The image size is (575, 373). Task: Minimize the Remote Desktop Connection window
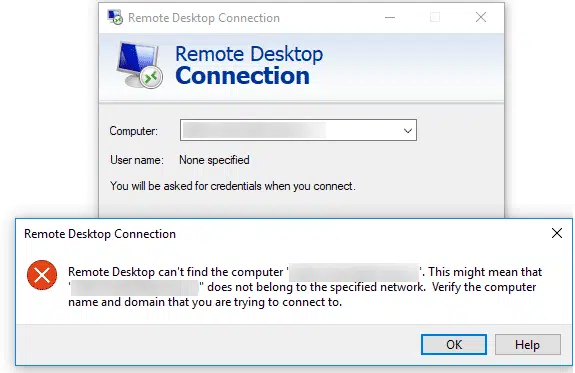390,17
